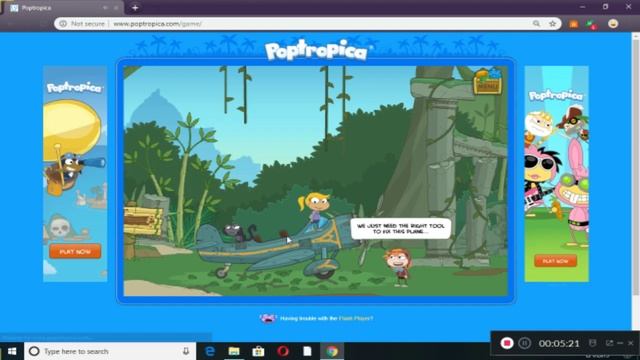
Task: Open File Explorer from taskbar
Action: click(x=234, y=351)
